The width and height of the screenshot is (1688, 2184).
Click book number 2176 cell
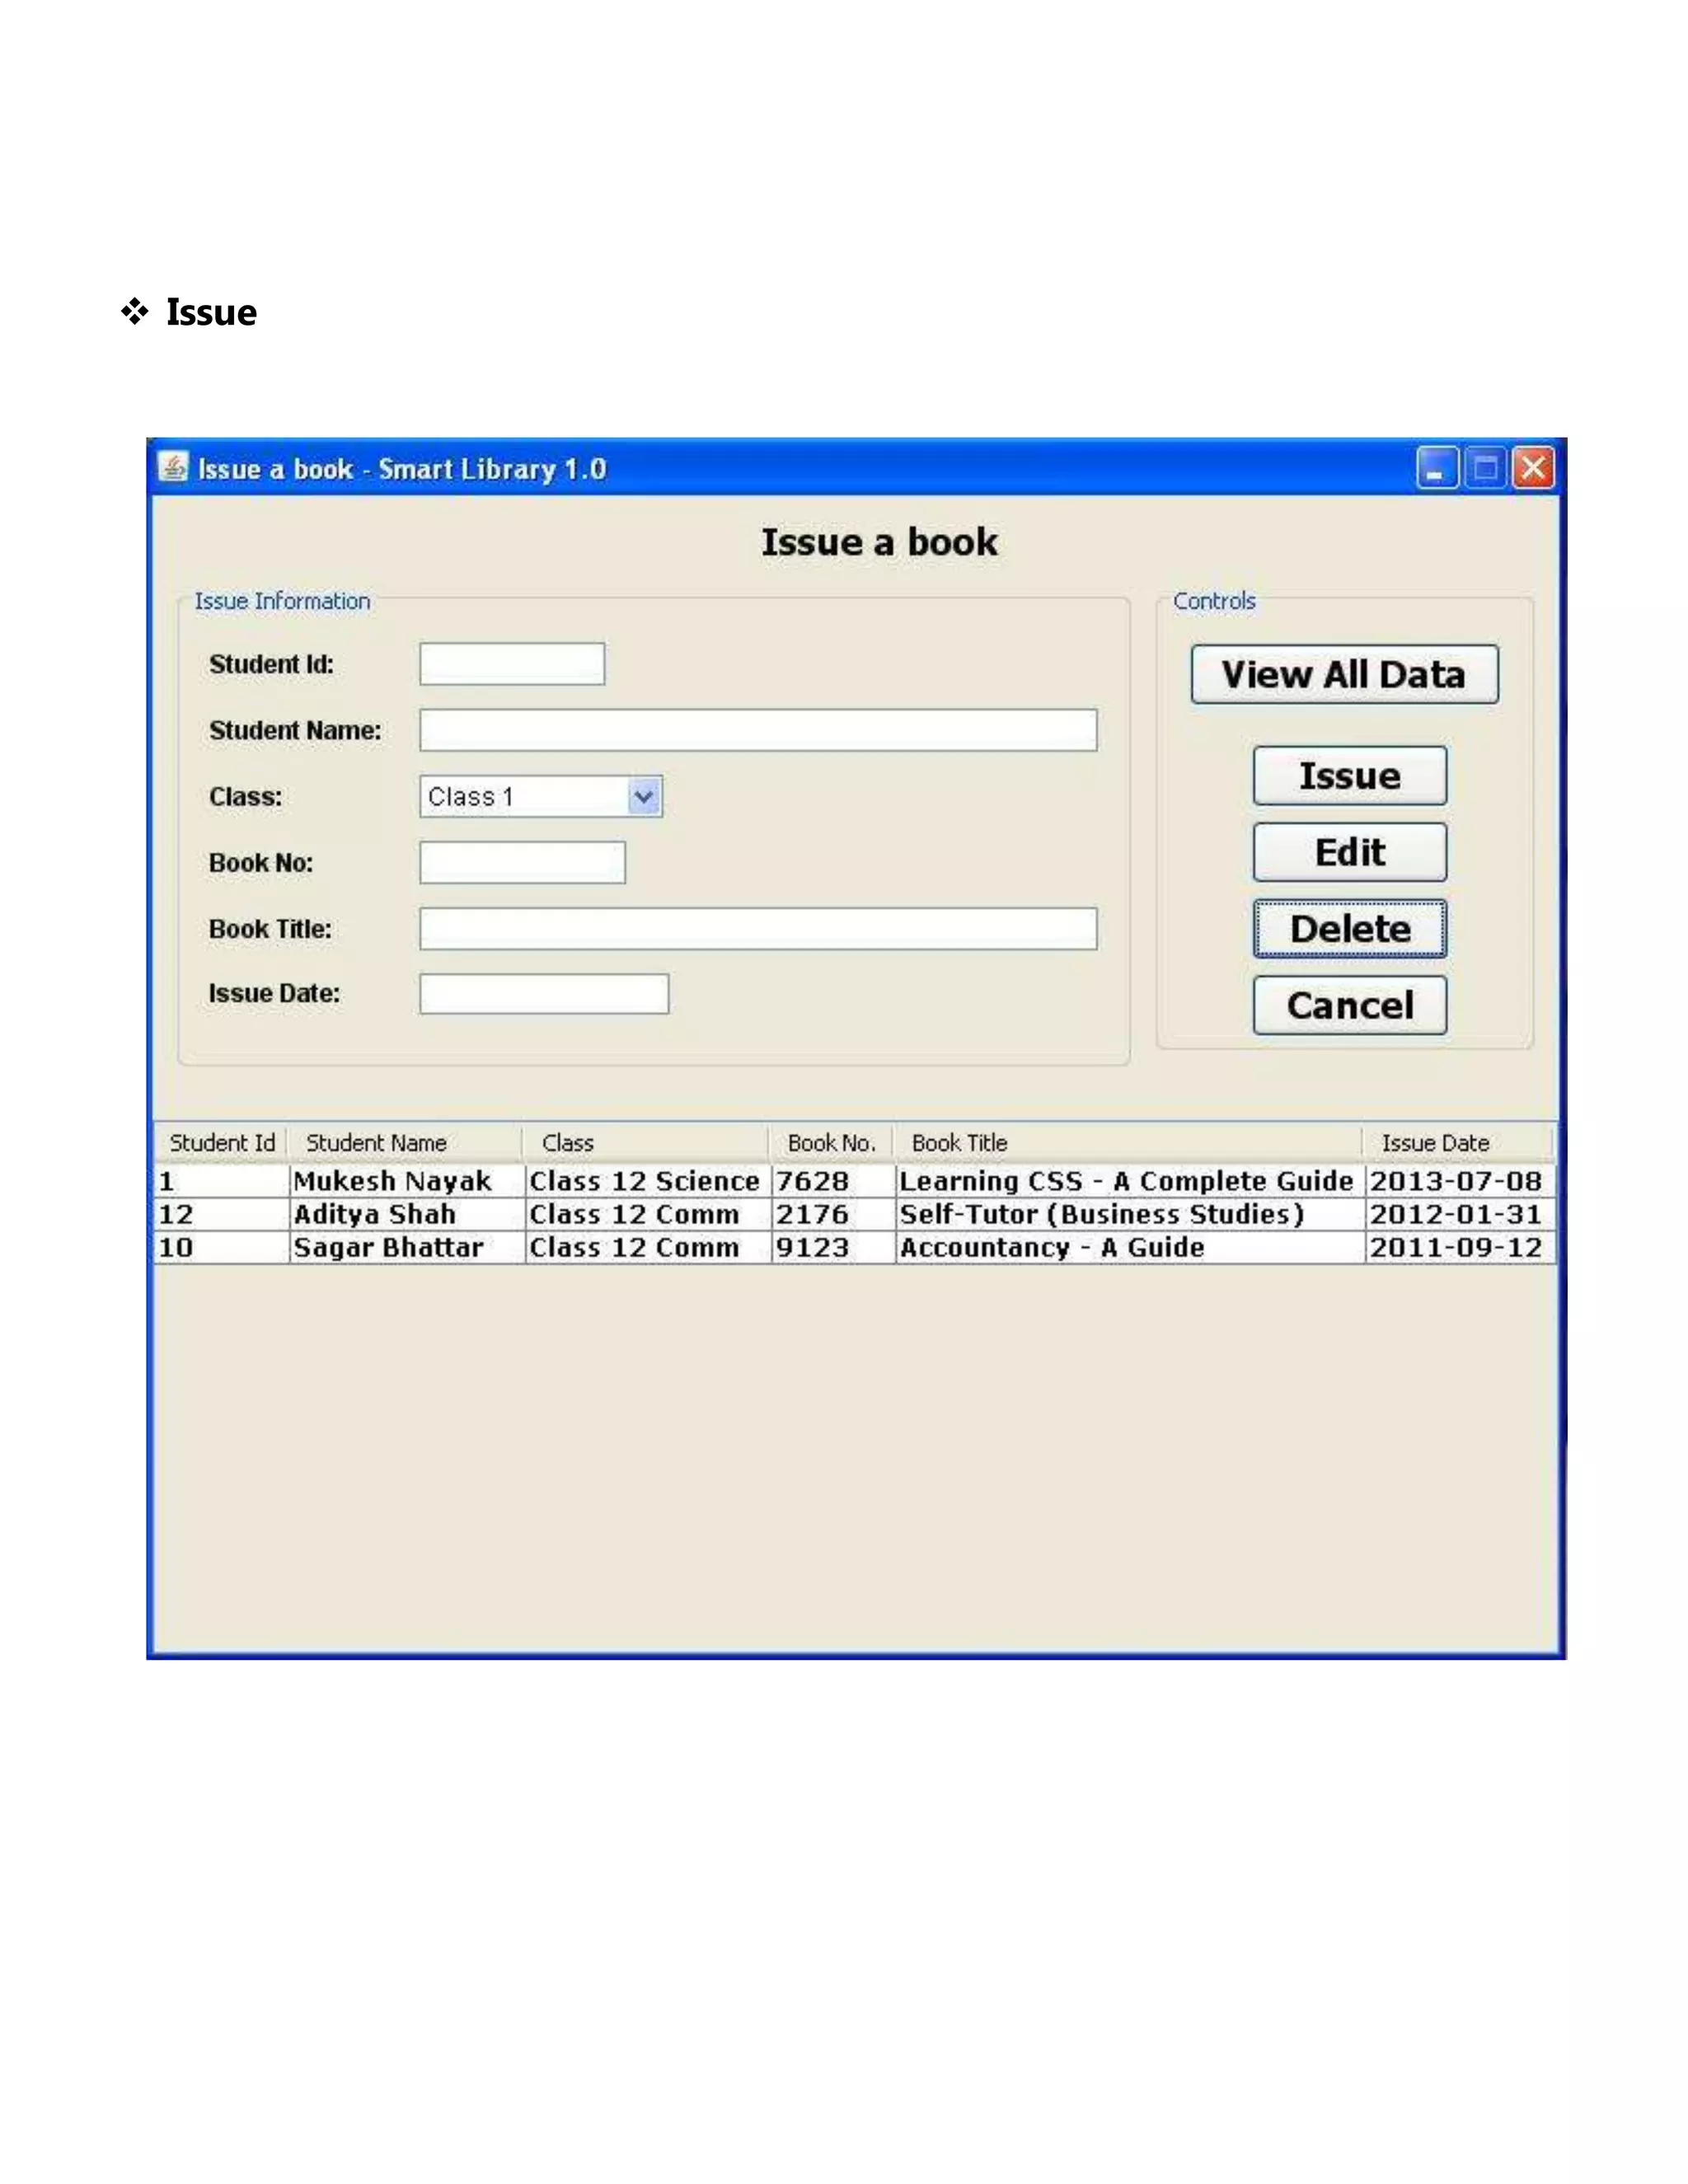pyautogui.click(x=833, y=1214)
